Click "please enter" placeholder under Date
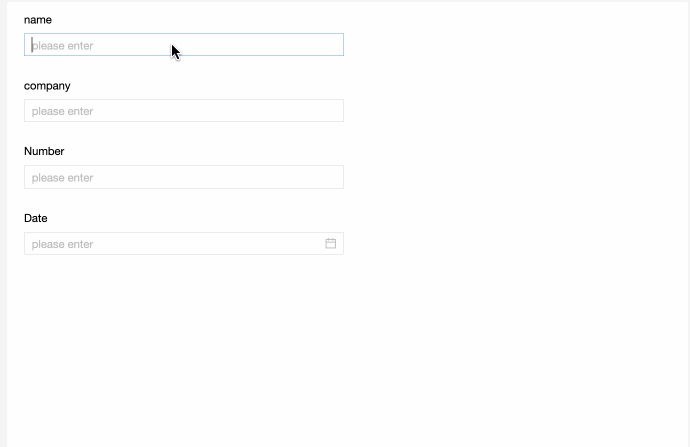This screenshot has width=690, height=447. tap(62, 244)
